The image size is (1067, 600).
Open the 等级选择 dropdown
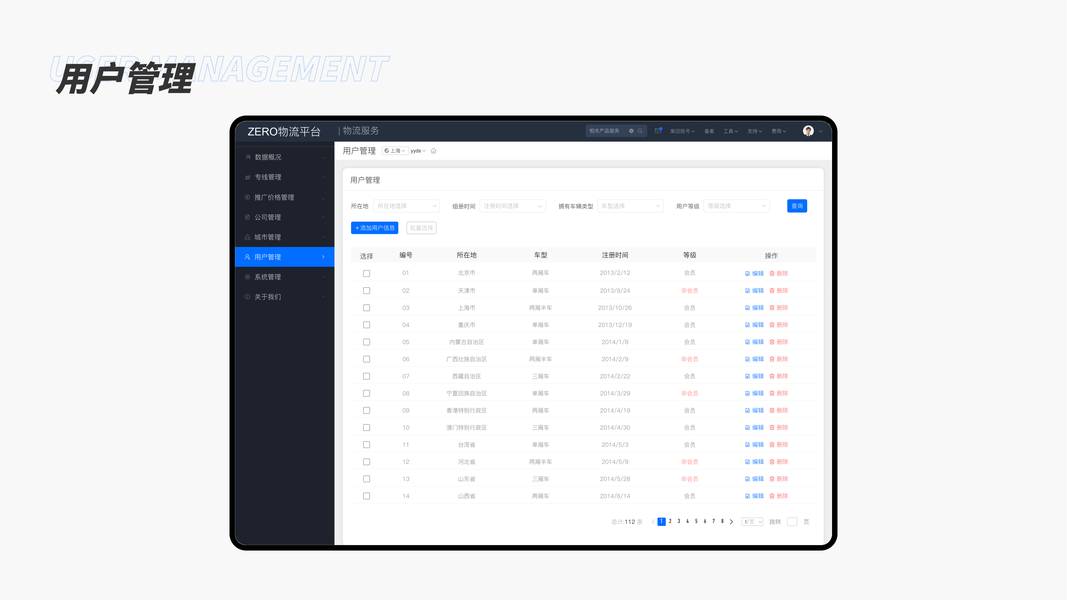click(736, 206)
